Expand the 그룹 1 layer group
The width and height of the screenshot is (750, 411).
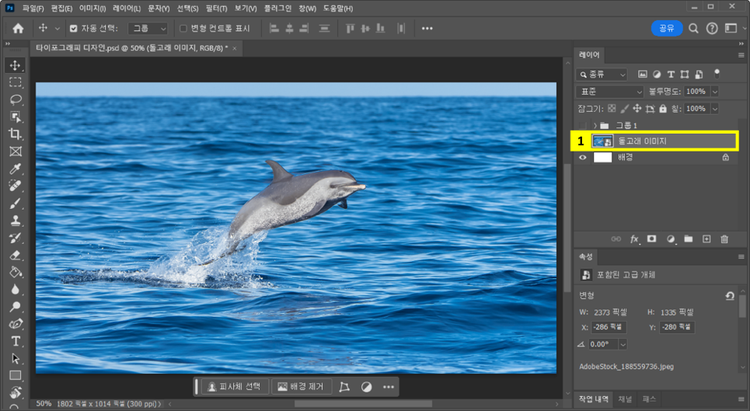click(x=594, y=124)
